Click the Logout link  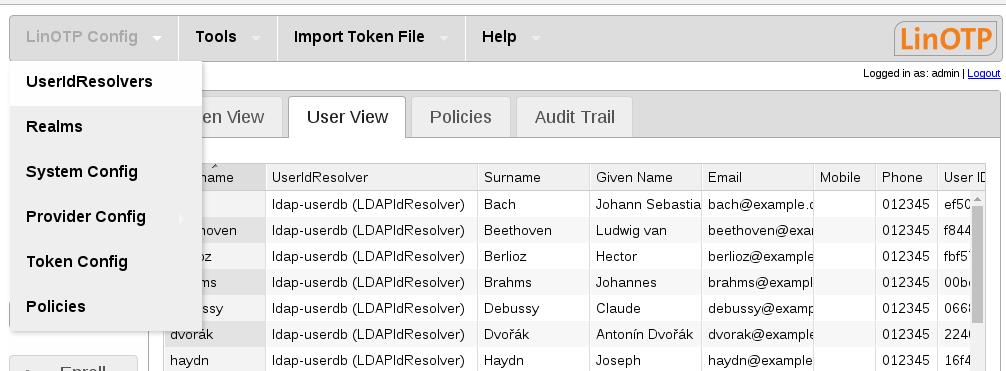[x=984, y=74]
